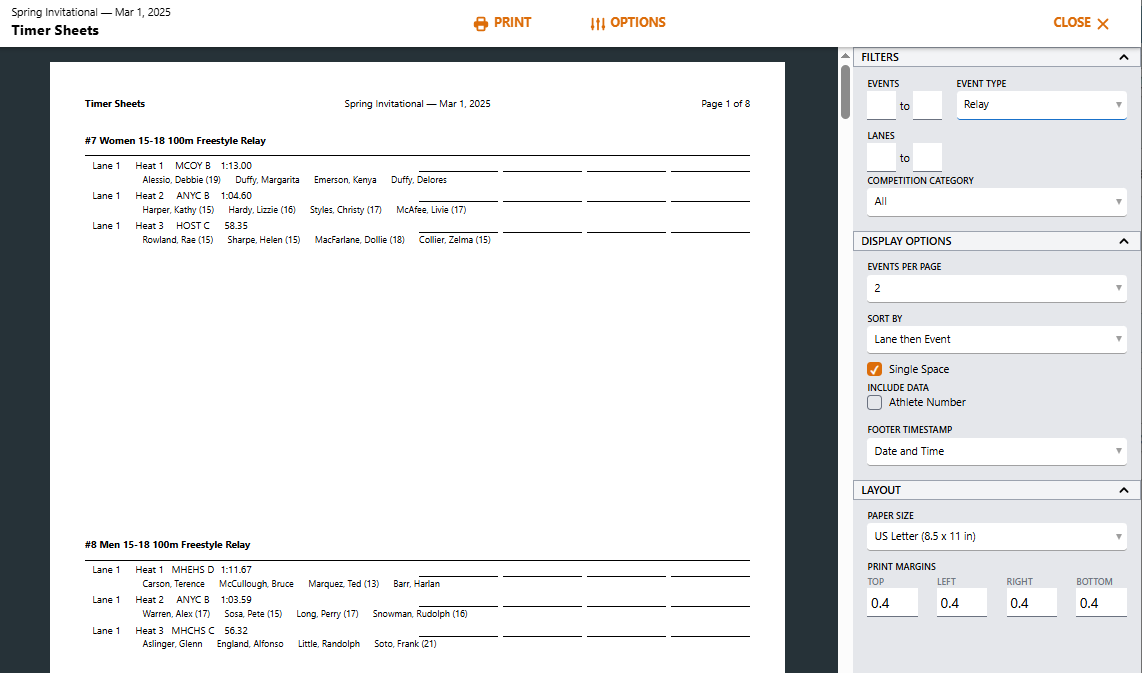Image resolution: width=1142 pixels, height=673 pixels.
Task: Enable the Athlete Number checkbox
Action: [x=875, y=403]
